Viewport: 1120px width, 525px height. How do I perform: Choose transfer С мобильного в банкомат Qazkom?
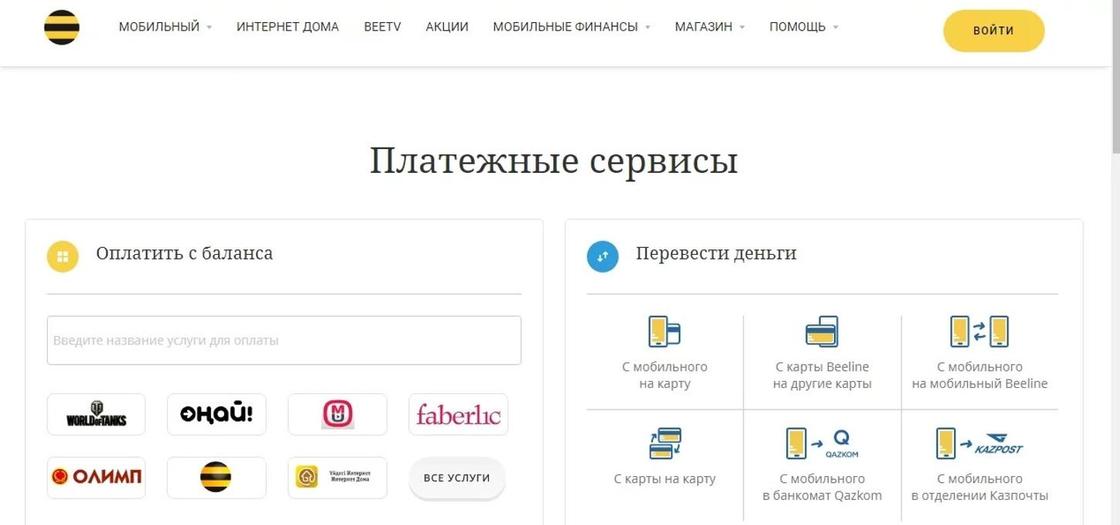click(822, 464)
